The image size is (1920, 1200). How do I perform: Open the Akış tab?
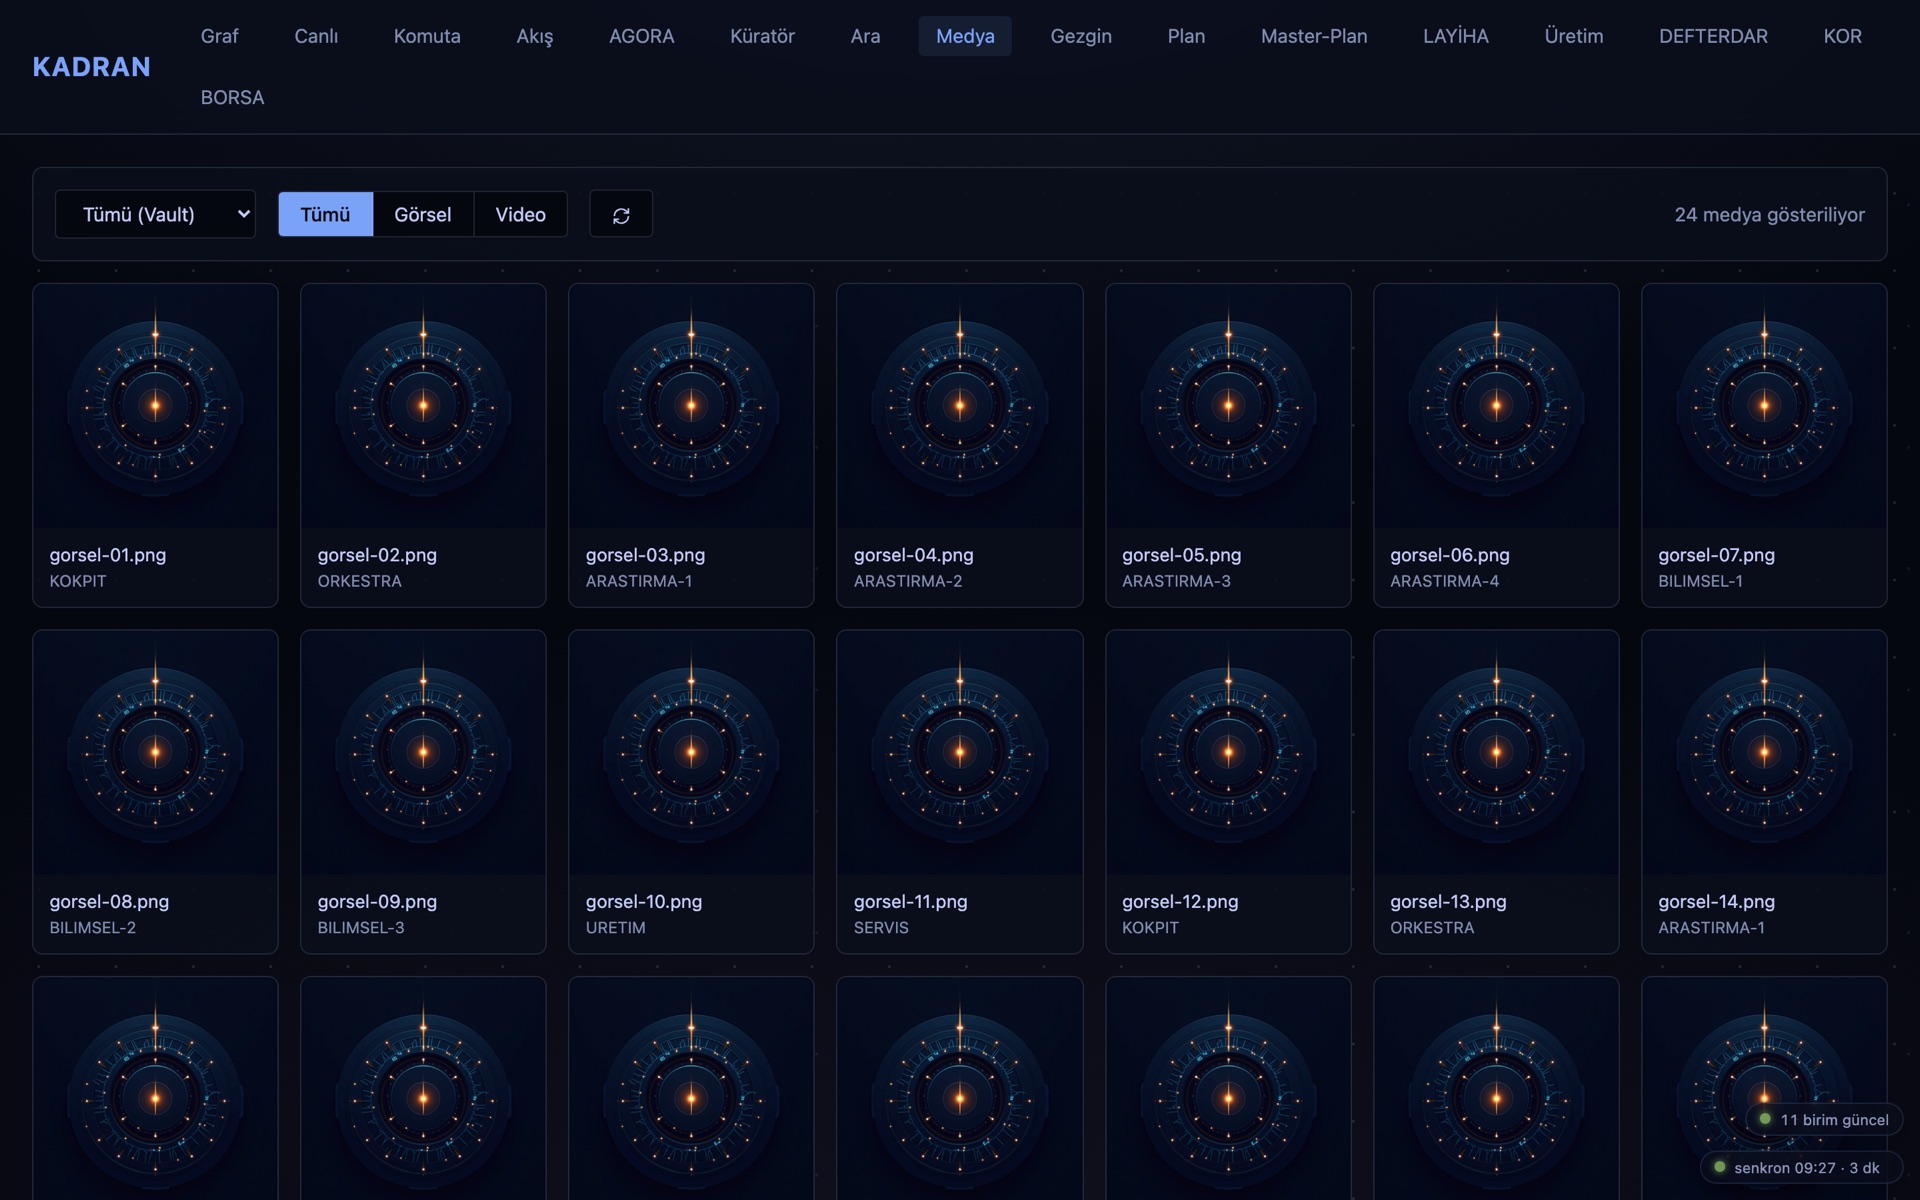pos(534,36)
